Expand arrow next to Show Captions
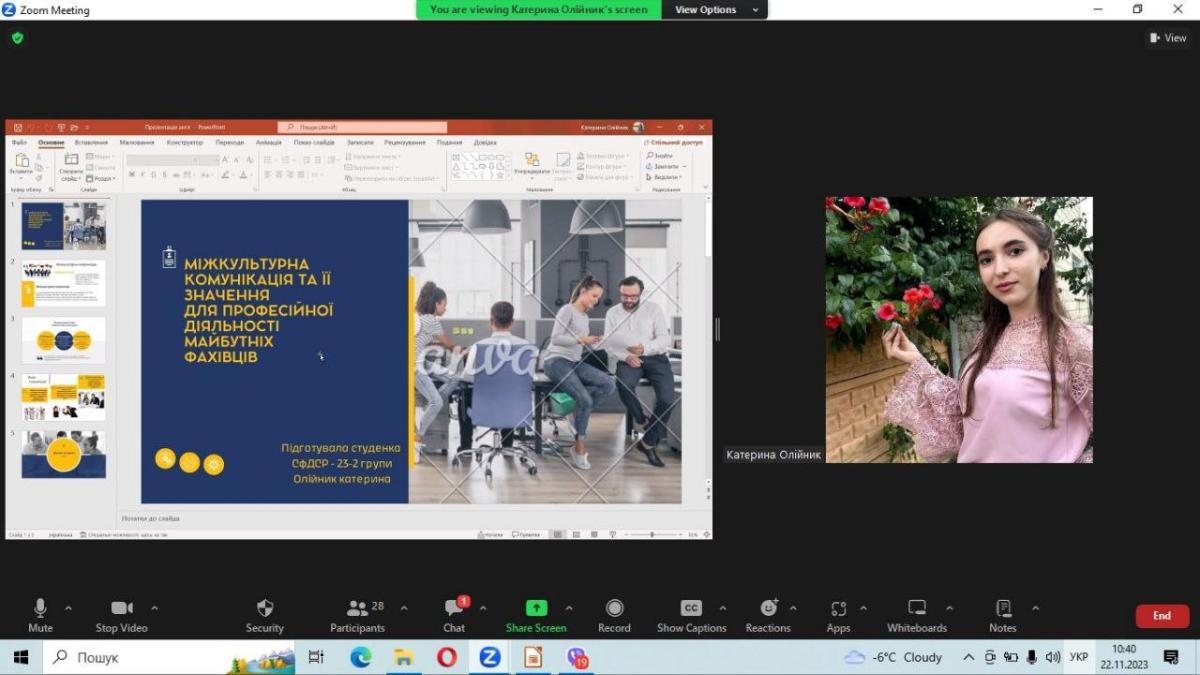Screen dimensions: 1200x675 (722, 608)
